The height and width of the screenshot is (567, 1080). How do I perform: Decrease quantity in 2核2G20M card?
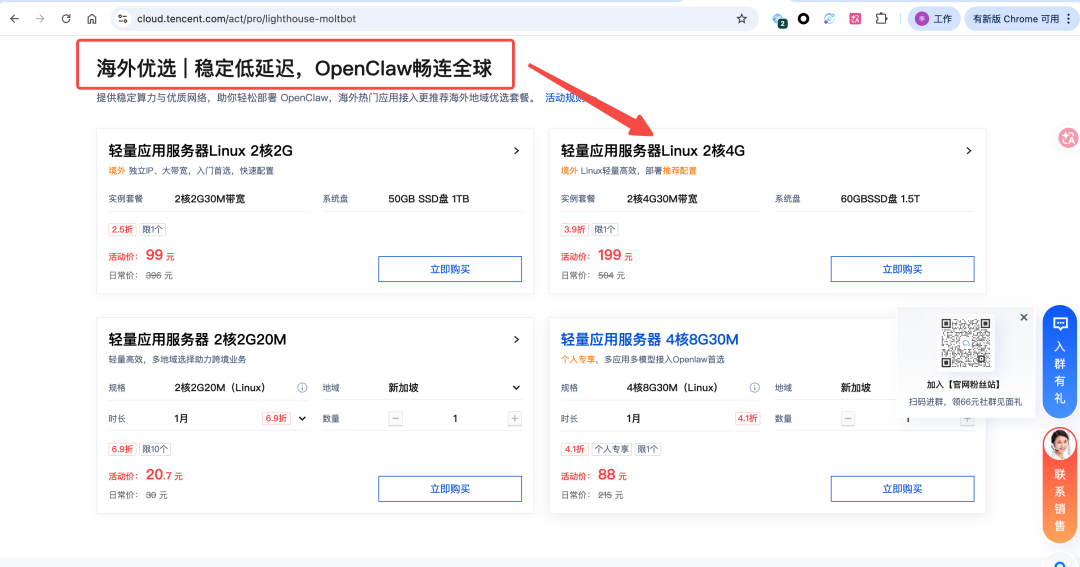coord(395,419)
